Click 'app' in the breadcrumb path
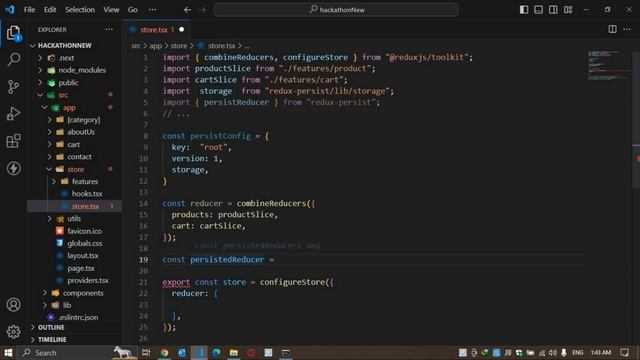Image resolution: width=640 pixels, height=360 pixels. point(156,46)
